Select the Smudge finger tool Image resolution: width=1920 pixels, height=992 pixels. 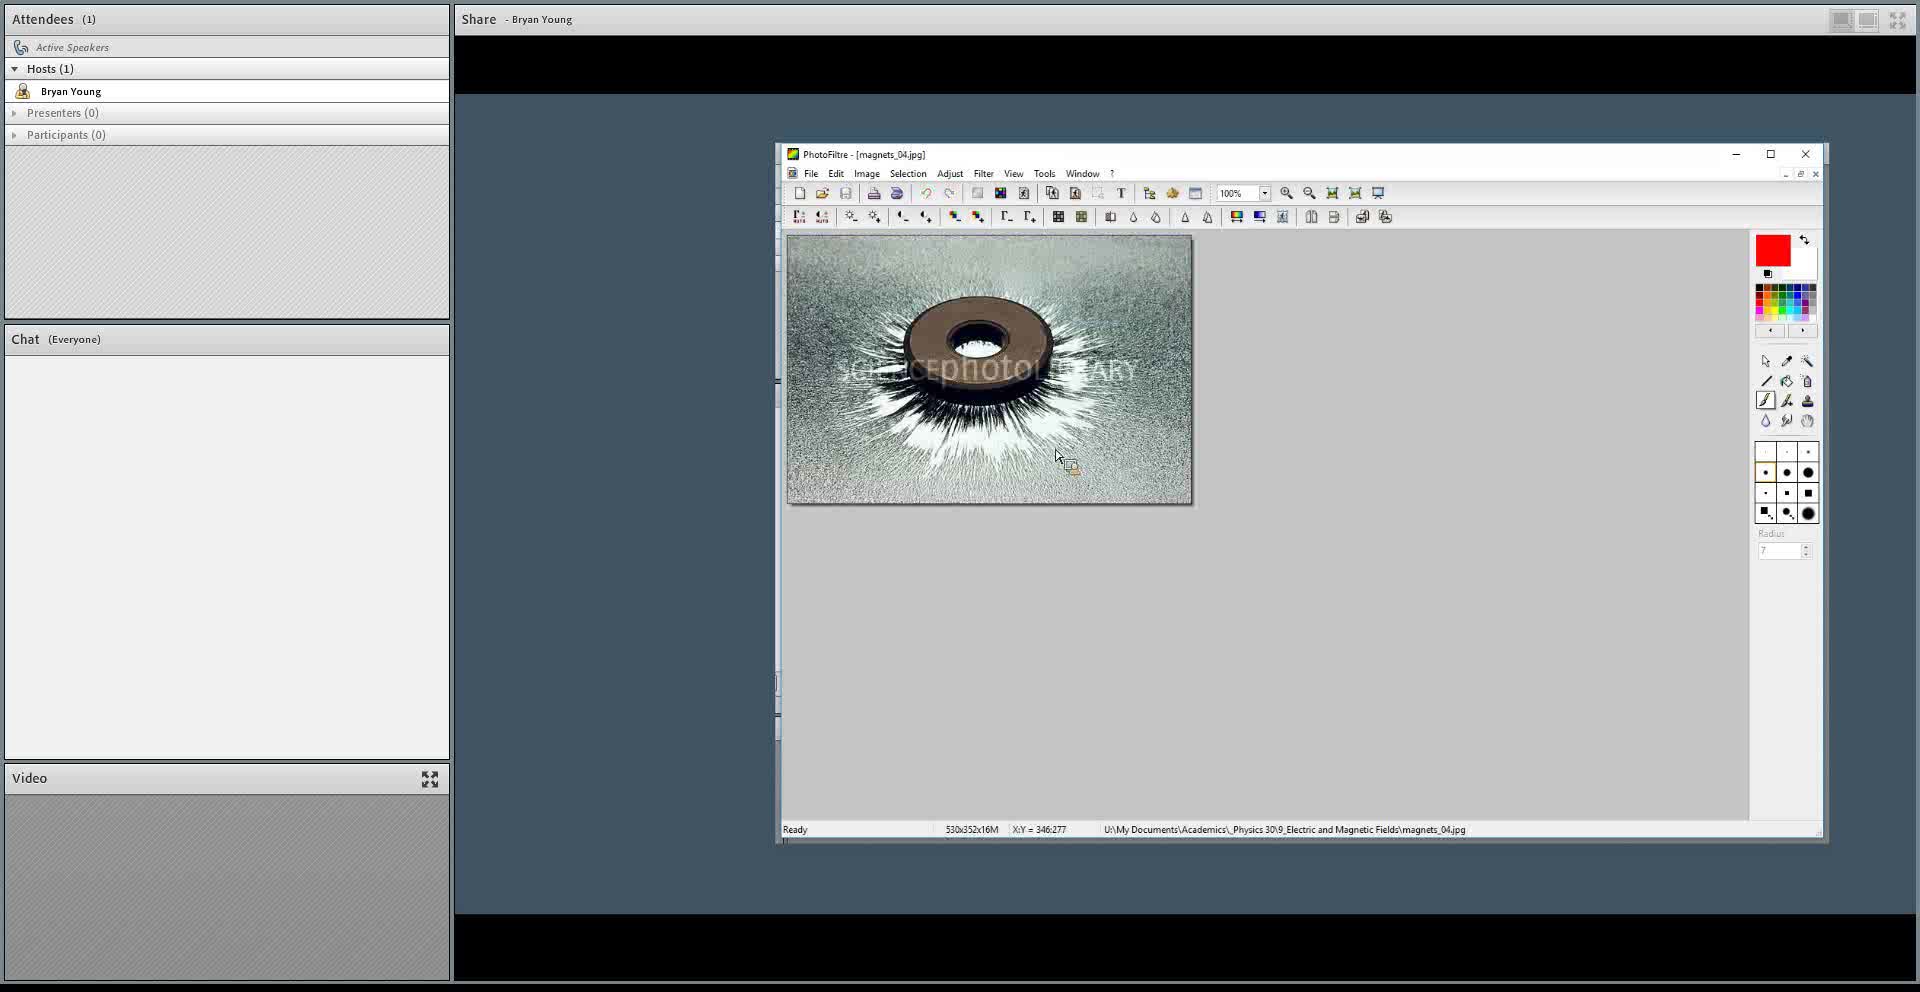[1787, 421]
